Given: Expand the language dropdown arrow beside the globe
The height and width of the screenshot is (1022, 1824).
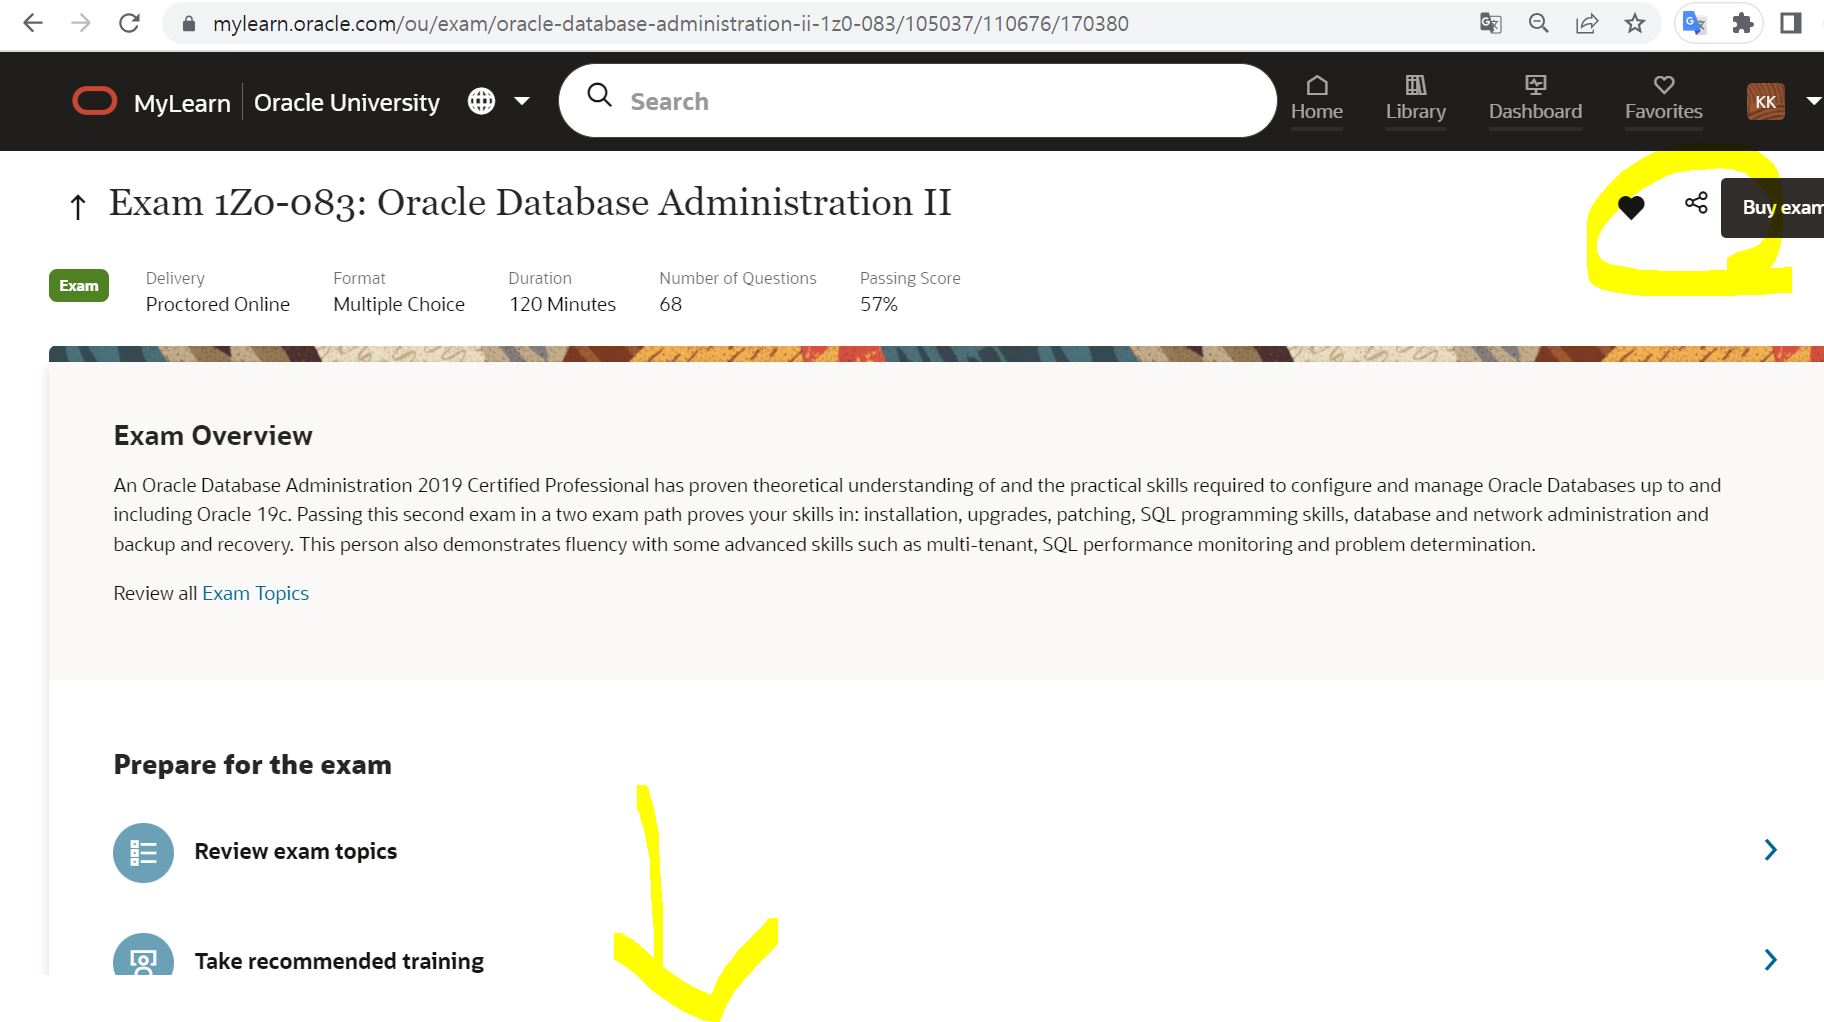Looking at the screenshot, I should coord(522,101).
